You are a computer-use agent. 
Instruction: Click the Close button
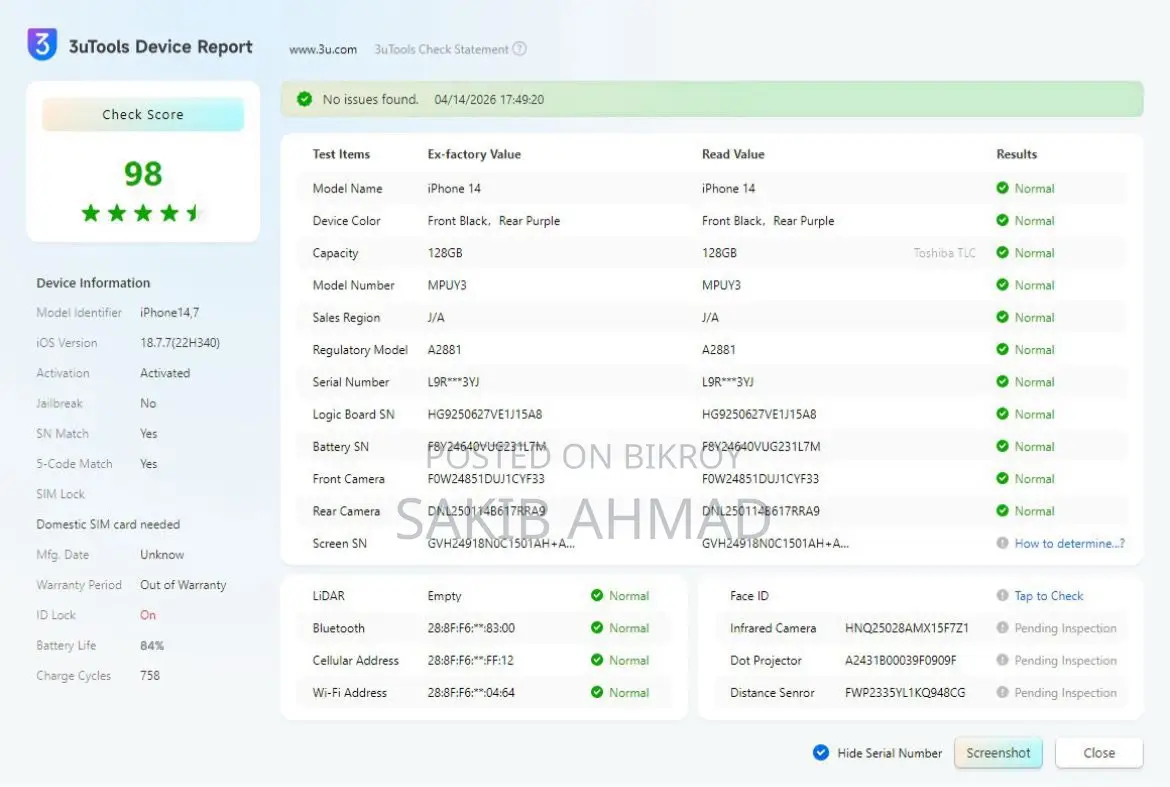[x=1098, y=753]
